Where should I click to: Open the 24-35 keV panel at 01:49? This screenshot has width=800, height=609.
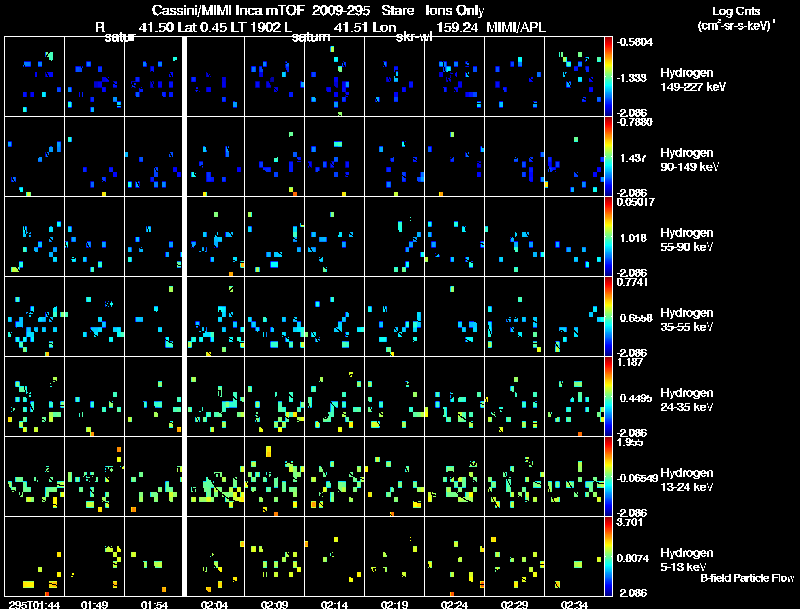pos(94,396)
